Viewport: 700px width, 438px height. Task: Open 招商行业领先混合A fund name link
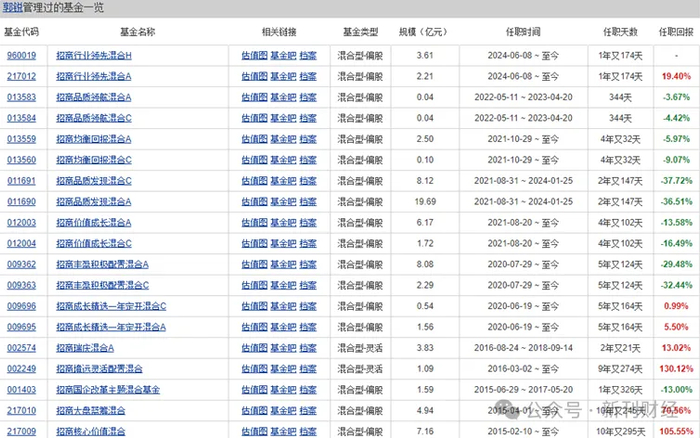94,76
